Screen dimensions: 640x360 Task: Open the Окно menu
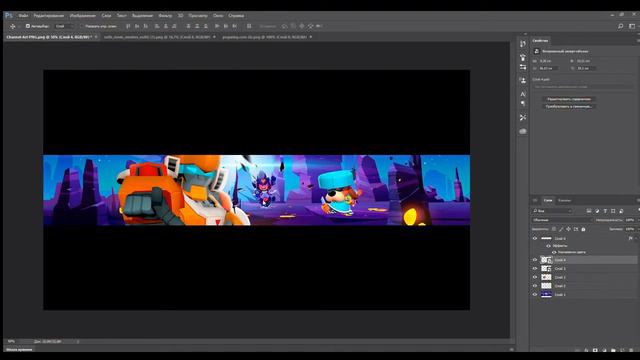click(x=218, y=16)
